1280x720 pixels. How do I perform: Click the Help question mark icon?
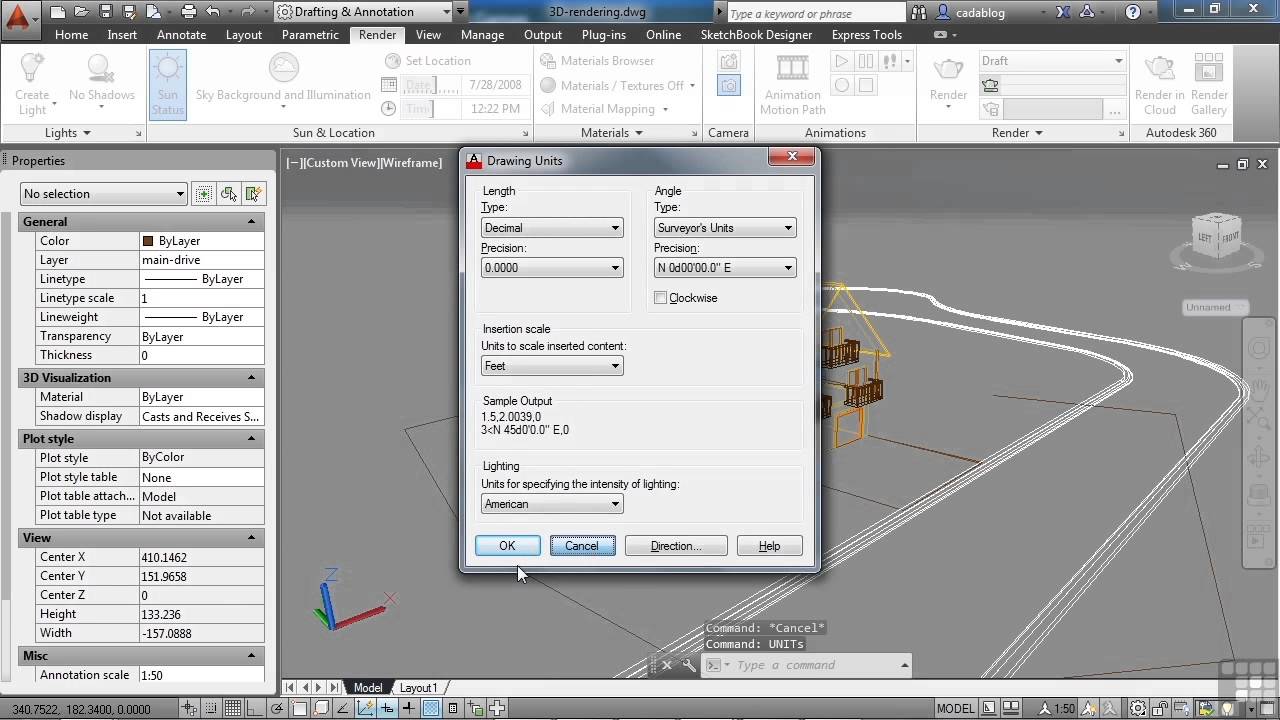coord(1133,13)
